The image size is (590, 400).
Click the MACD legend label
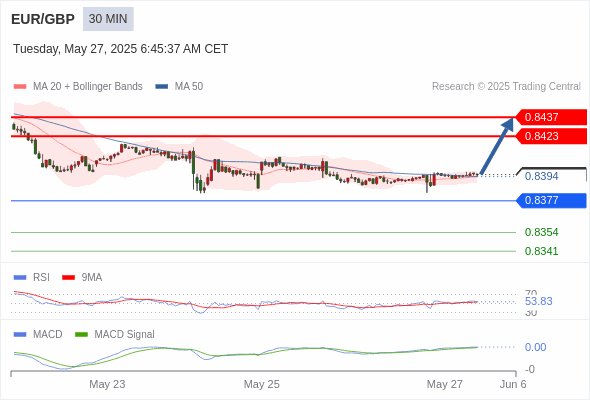pyautogui.click(x=48, y=335)
